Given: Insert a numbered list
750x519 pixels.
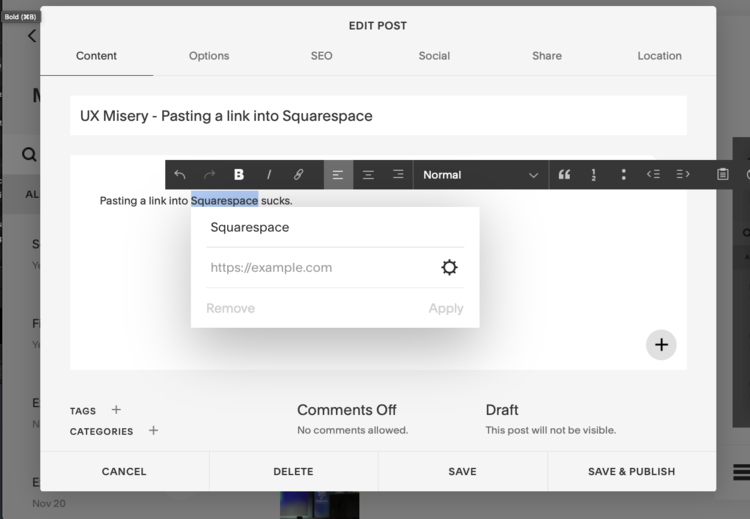Looking at the screenshot, I should [594, 175].
